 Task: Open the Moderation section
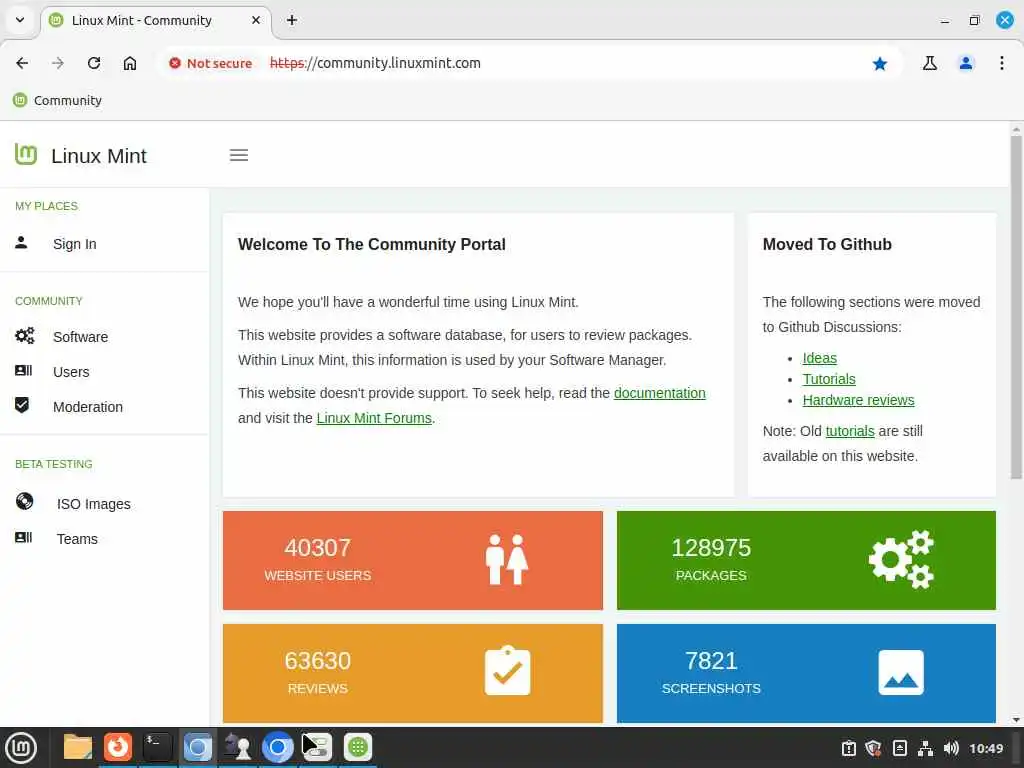pyautogui.click(x=88, y=407)
